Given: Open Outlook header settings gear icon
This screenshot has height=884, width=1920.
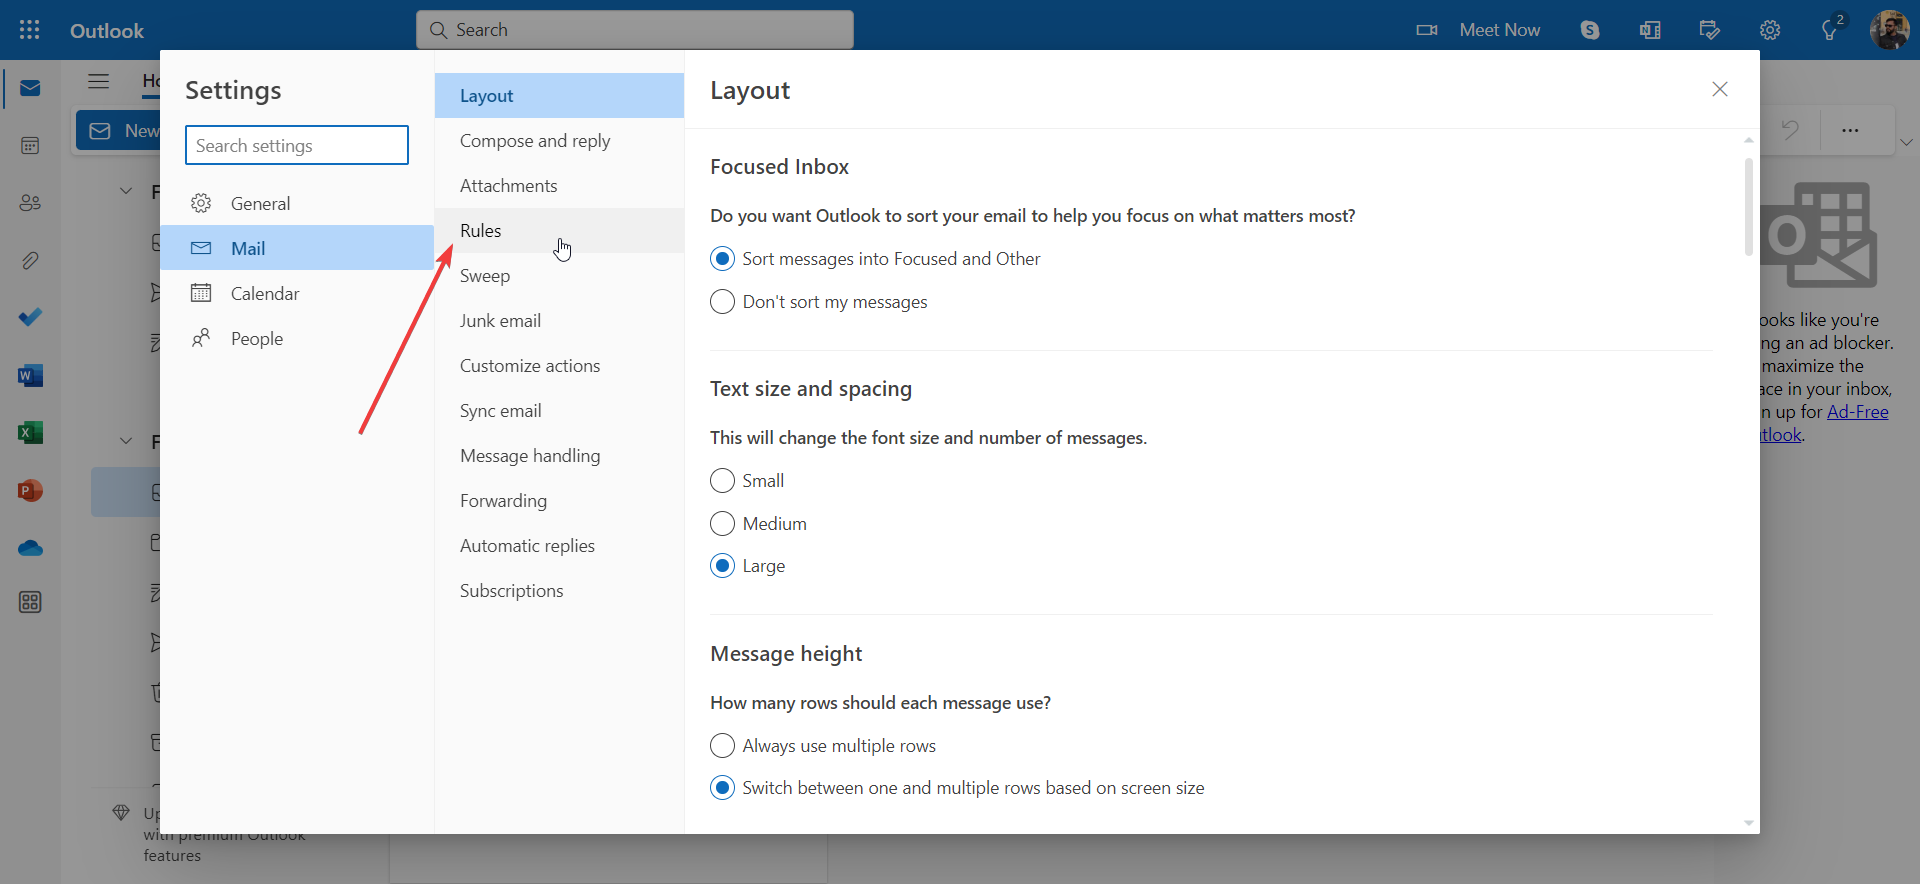Looking at the screenshot, I should (x=1770, y=30).
